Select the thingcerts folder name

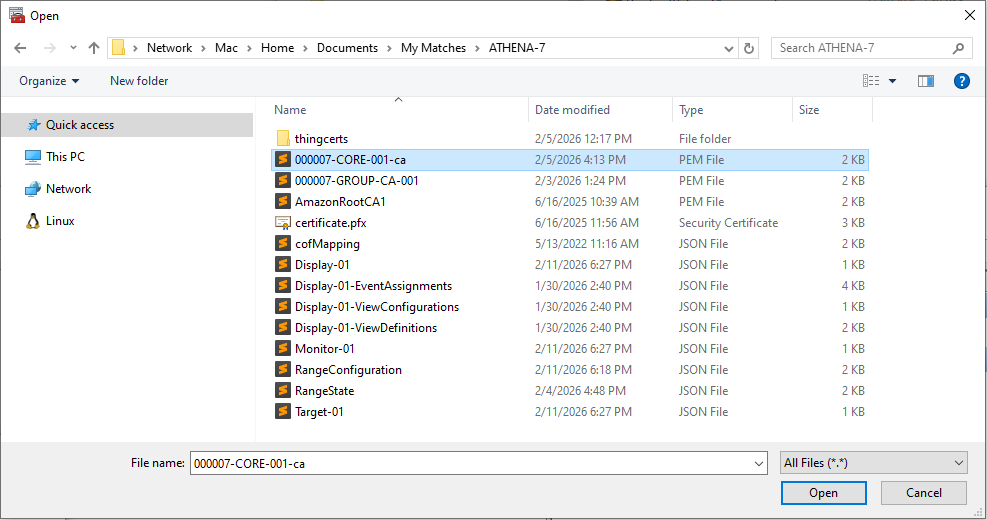(321, 139)
